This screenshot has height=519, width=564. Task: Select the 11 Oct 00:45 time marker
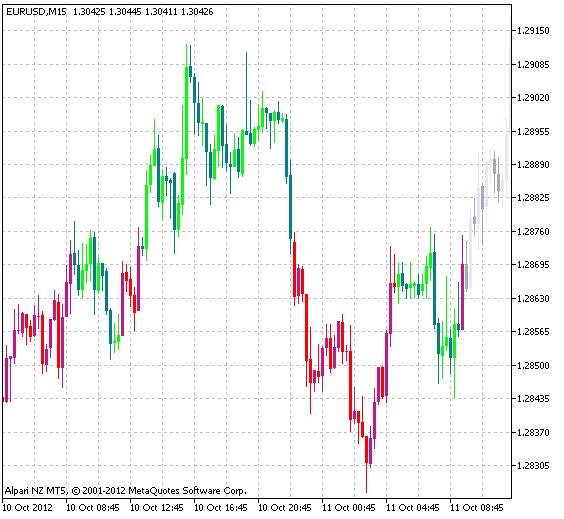coord(349,507)
